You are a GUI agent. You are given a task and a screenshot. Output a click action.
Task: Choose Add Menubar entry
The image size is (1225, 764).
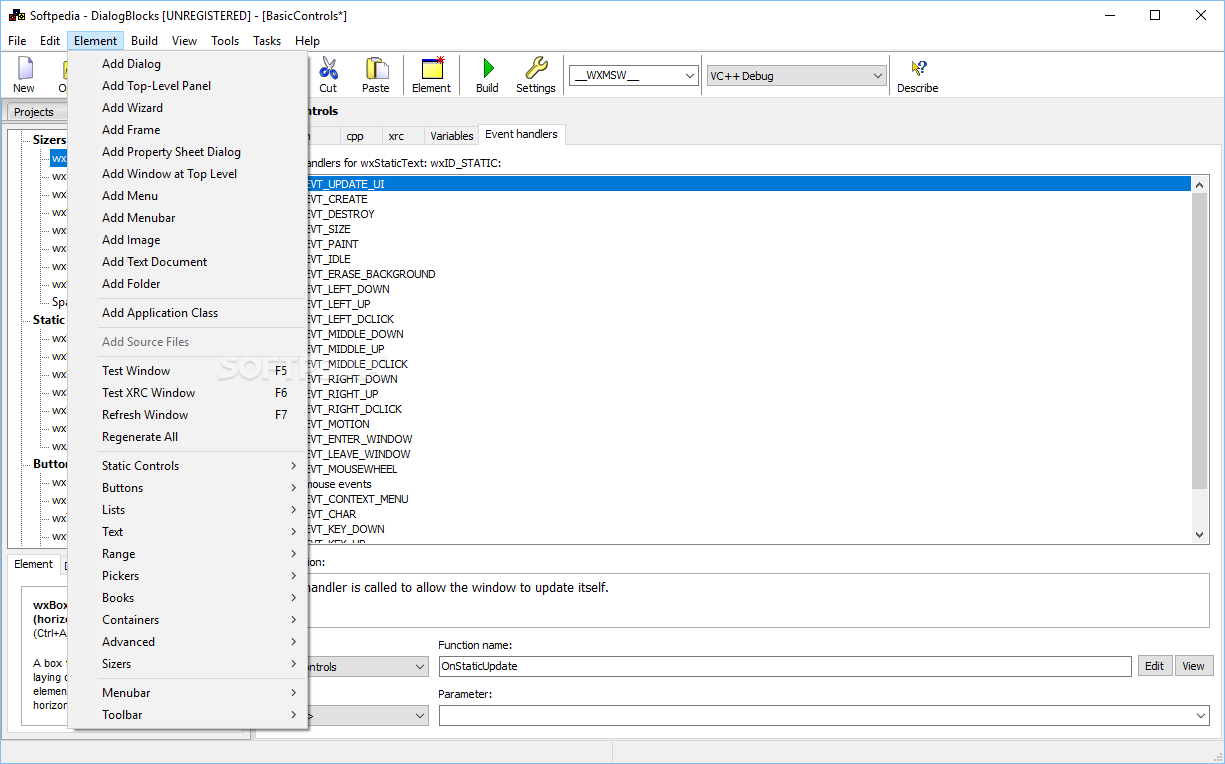click(x=188, y=218)
